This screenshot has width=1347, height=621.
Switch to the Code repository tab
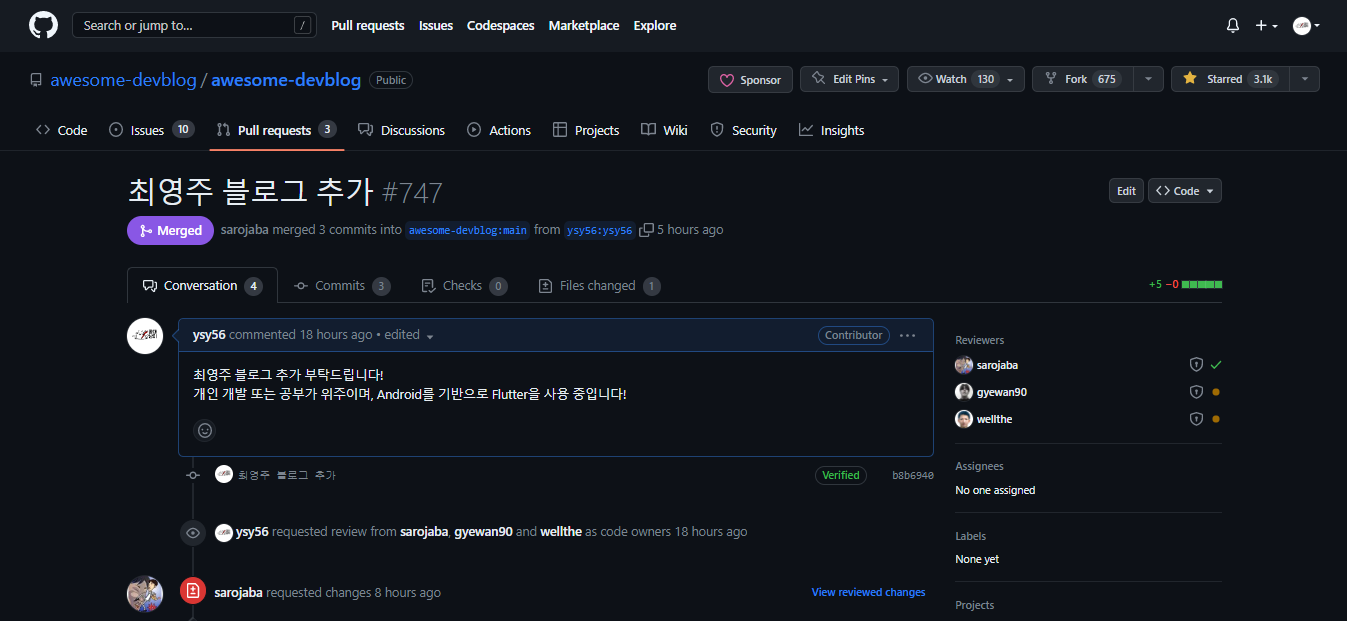coord(62,130)
